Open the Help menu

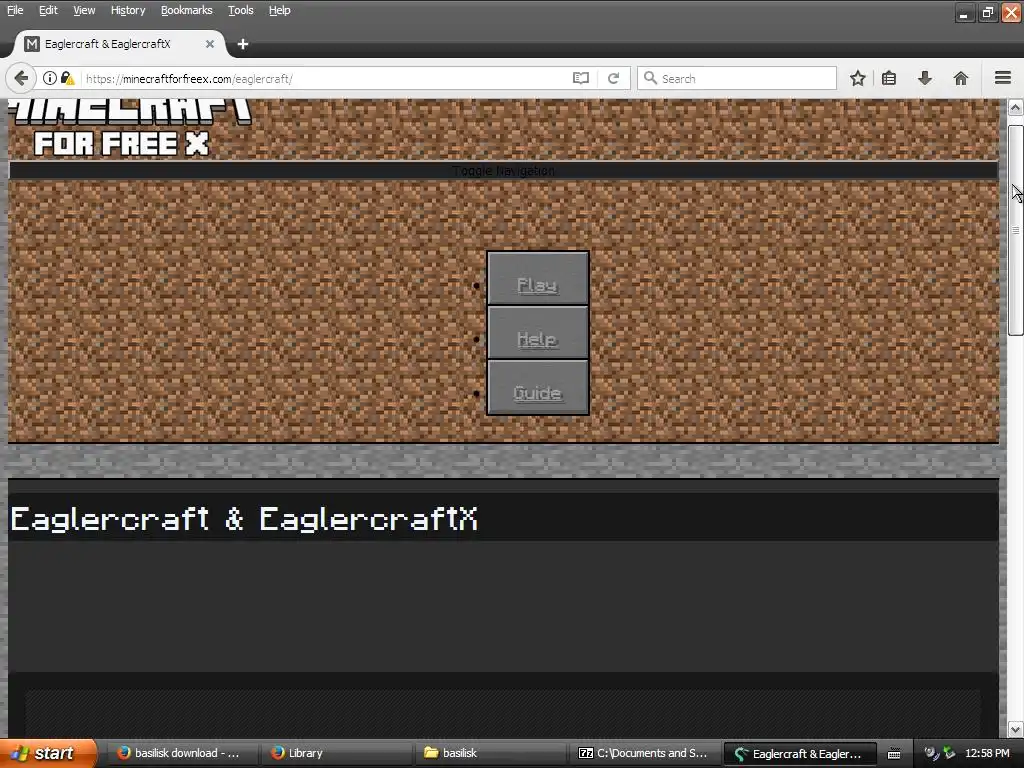pos(280,10)
